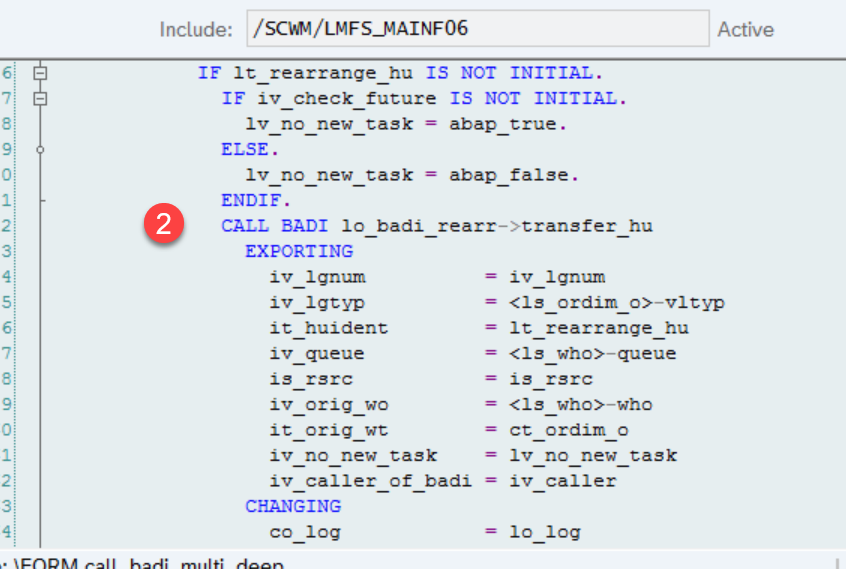
Task: Click is_rsrc parameter on the left
Action: click(x=311, y=379)
